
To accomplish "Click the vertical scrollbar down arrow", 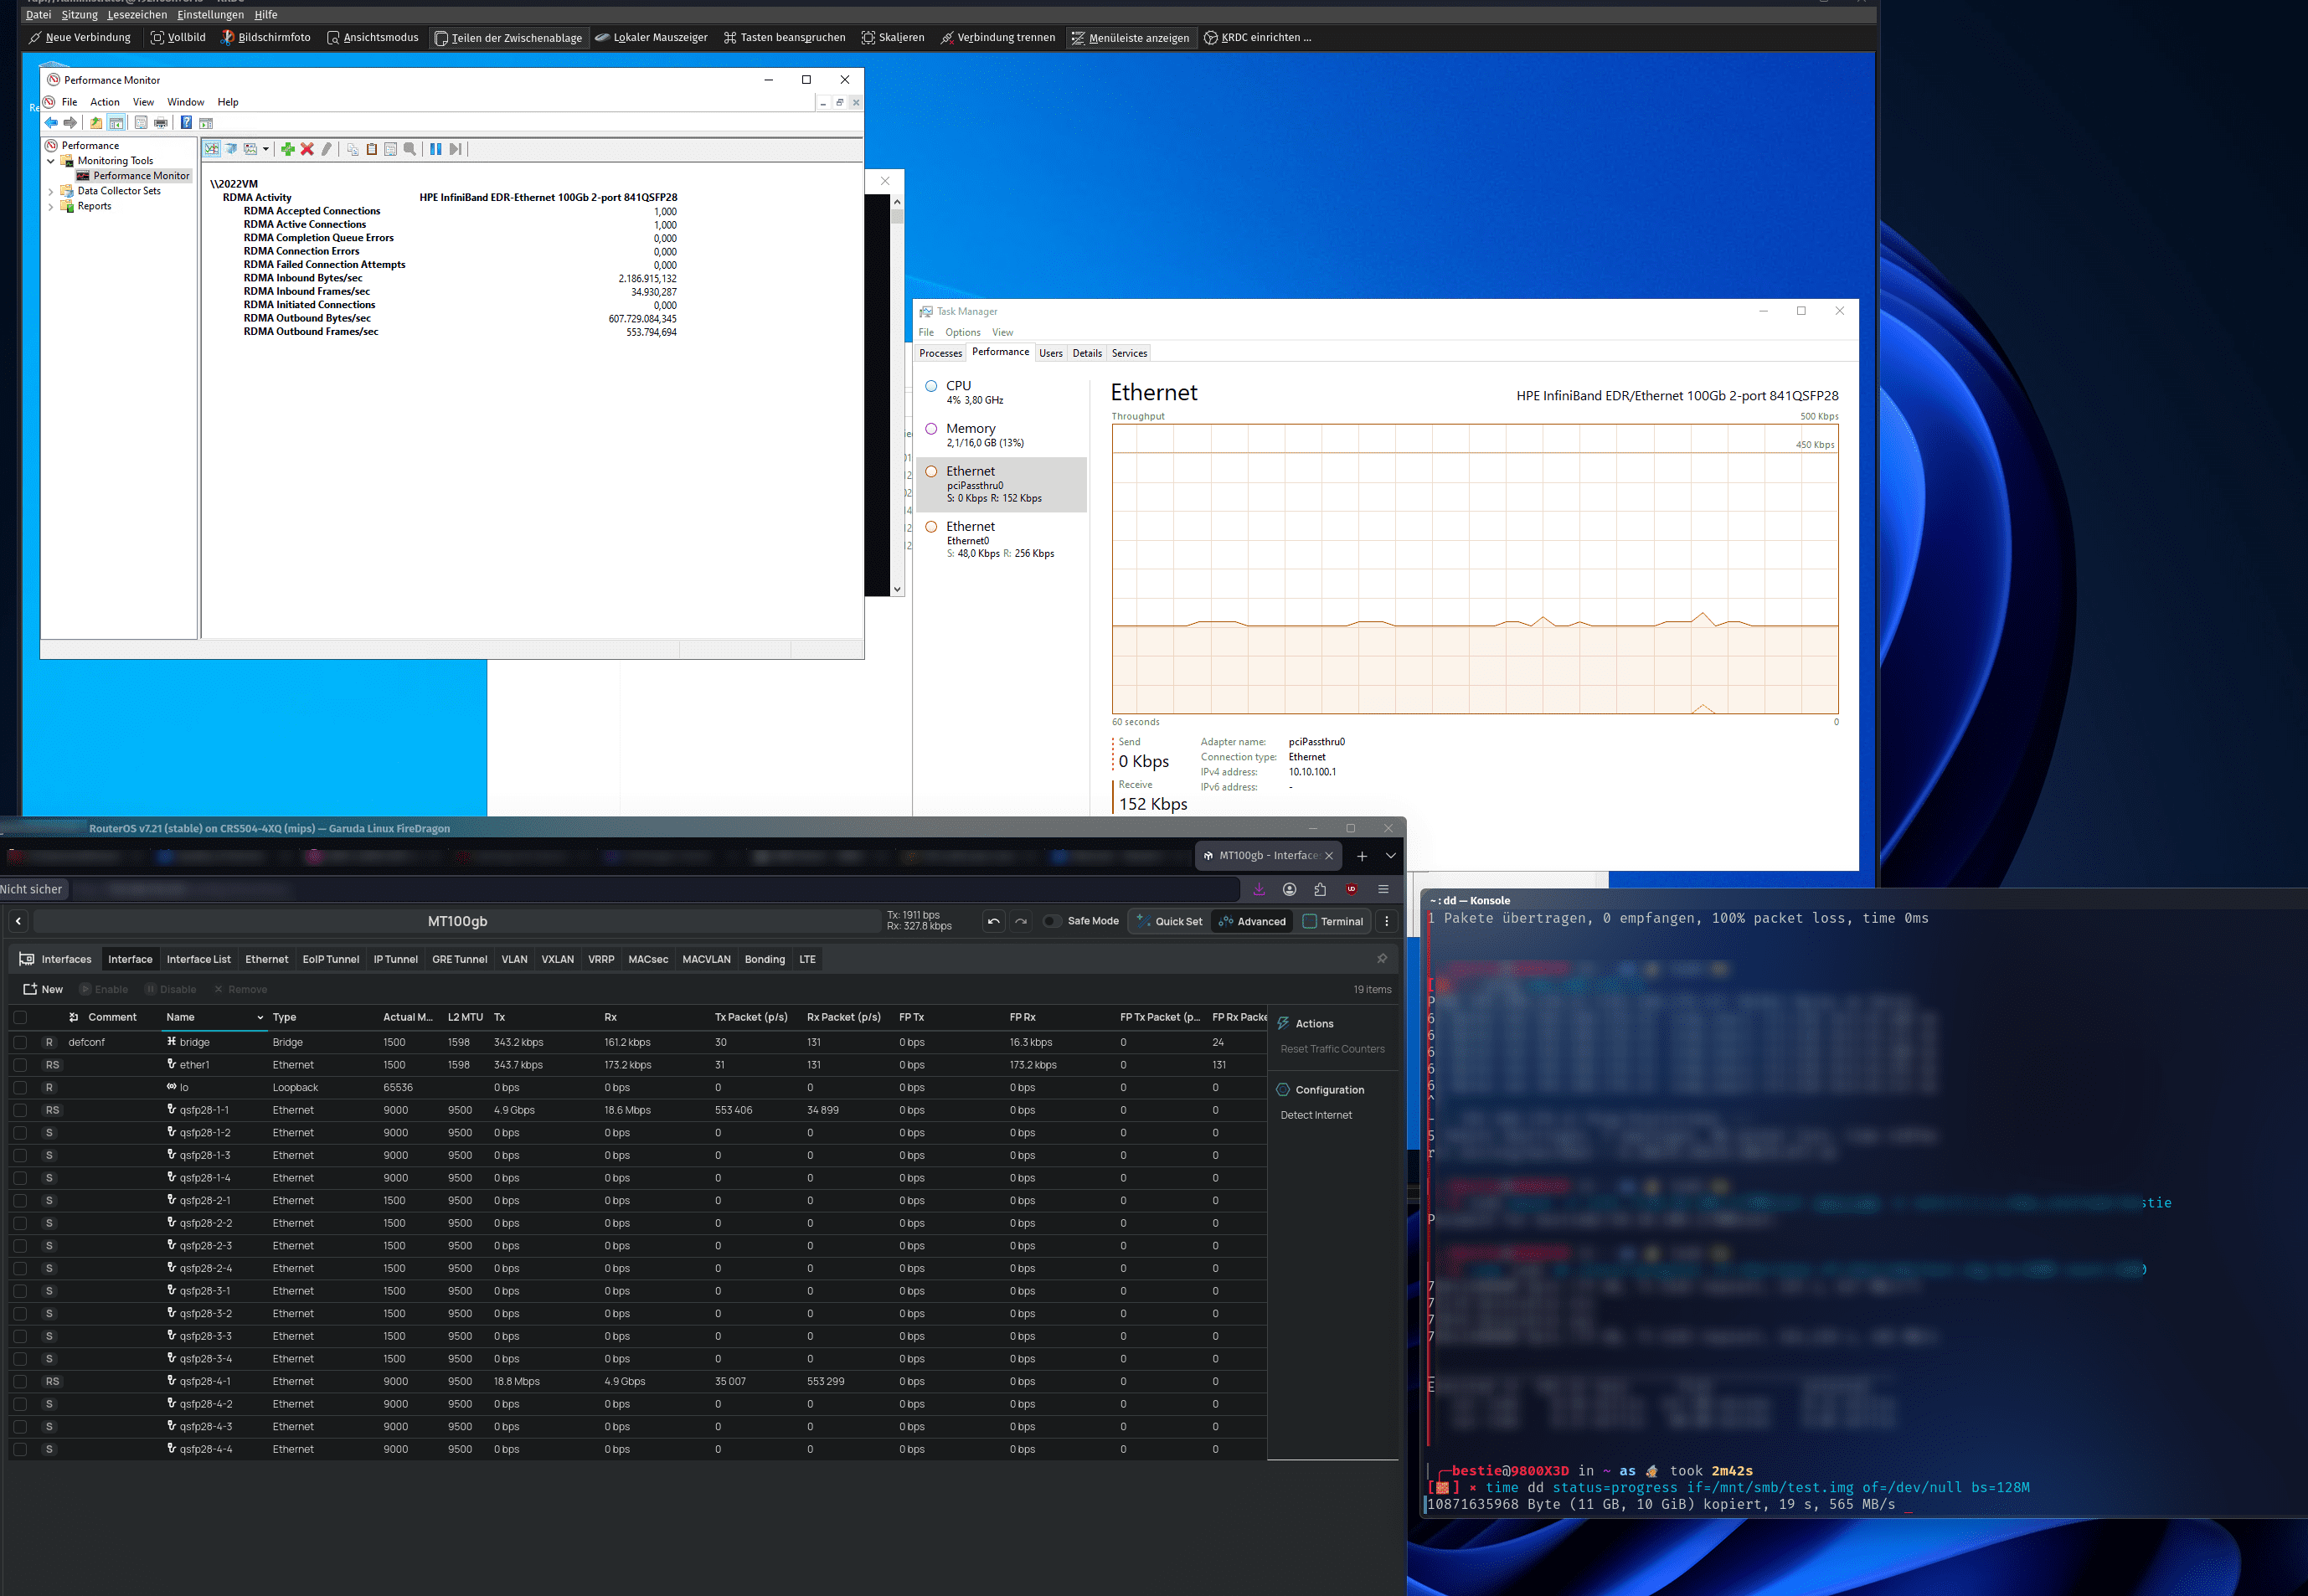I will [x=897, y=589].
